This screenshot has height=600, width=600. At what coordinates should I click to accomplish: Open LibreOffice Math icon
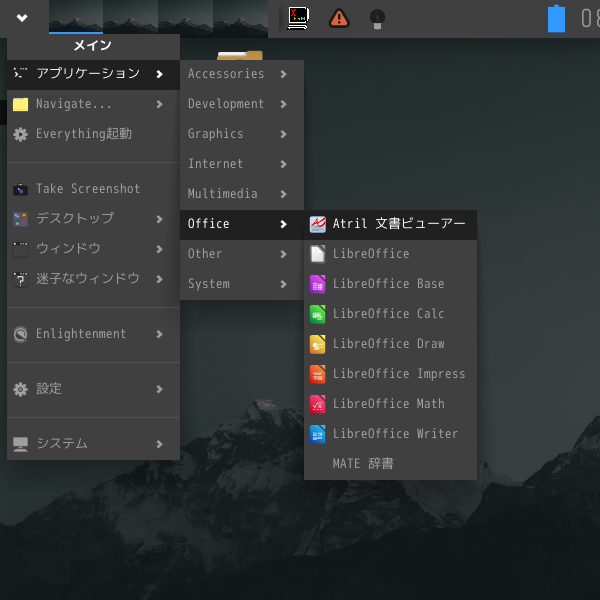317,404
